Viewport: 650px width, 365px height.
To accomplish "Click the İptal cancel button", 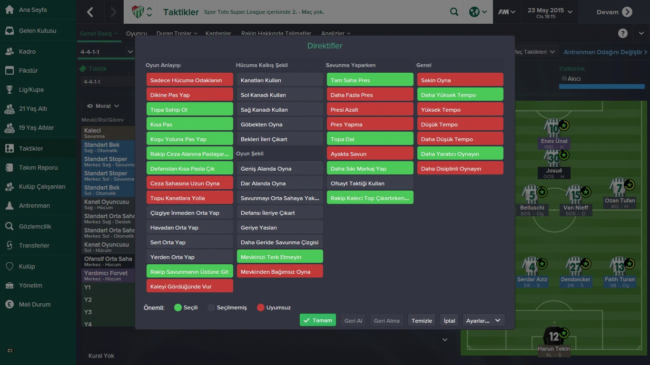I will tap(449, 321).
